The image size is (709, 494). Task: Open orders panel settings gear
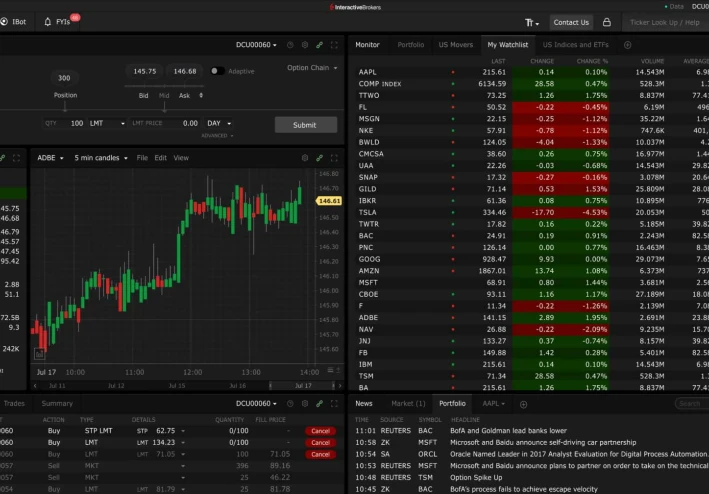tap(305, 404)
